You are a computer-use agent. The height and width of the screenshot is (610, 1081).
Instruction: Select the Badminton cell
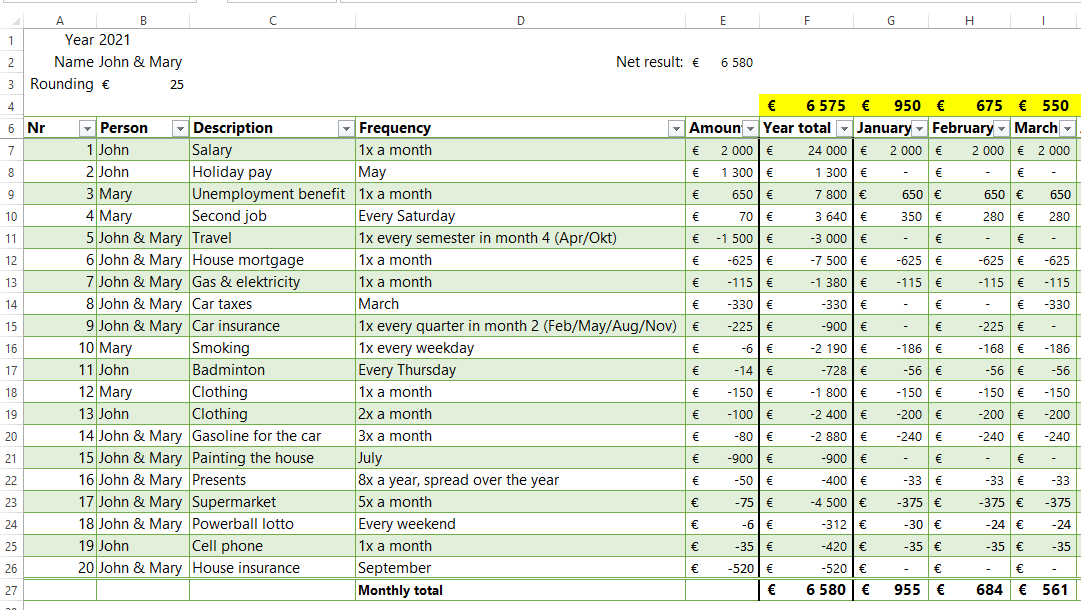point(272,370)
